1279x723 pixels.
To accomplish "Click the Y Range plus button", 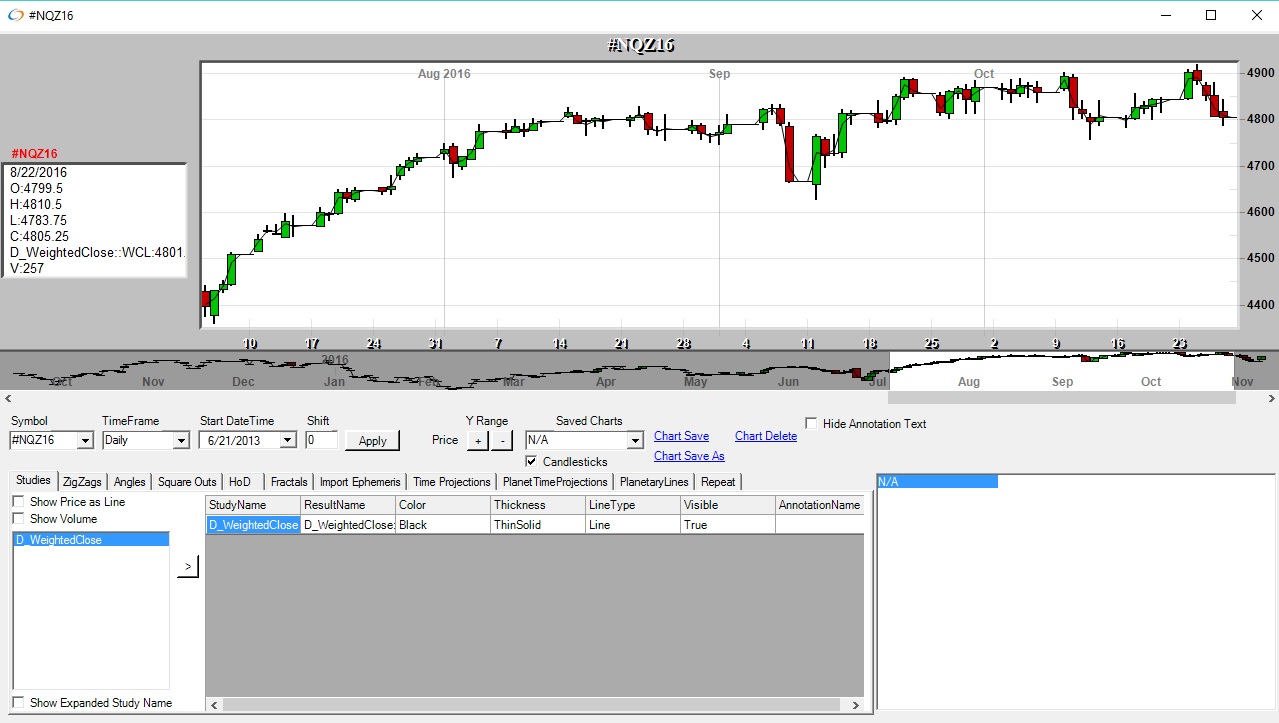I will [477, 440].
